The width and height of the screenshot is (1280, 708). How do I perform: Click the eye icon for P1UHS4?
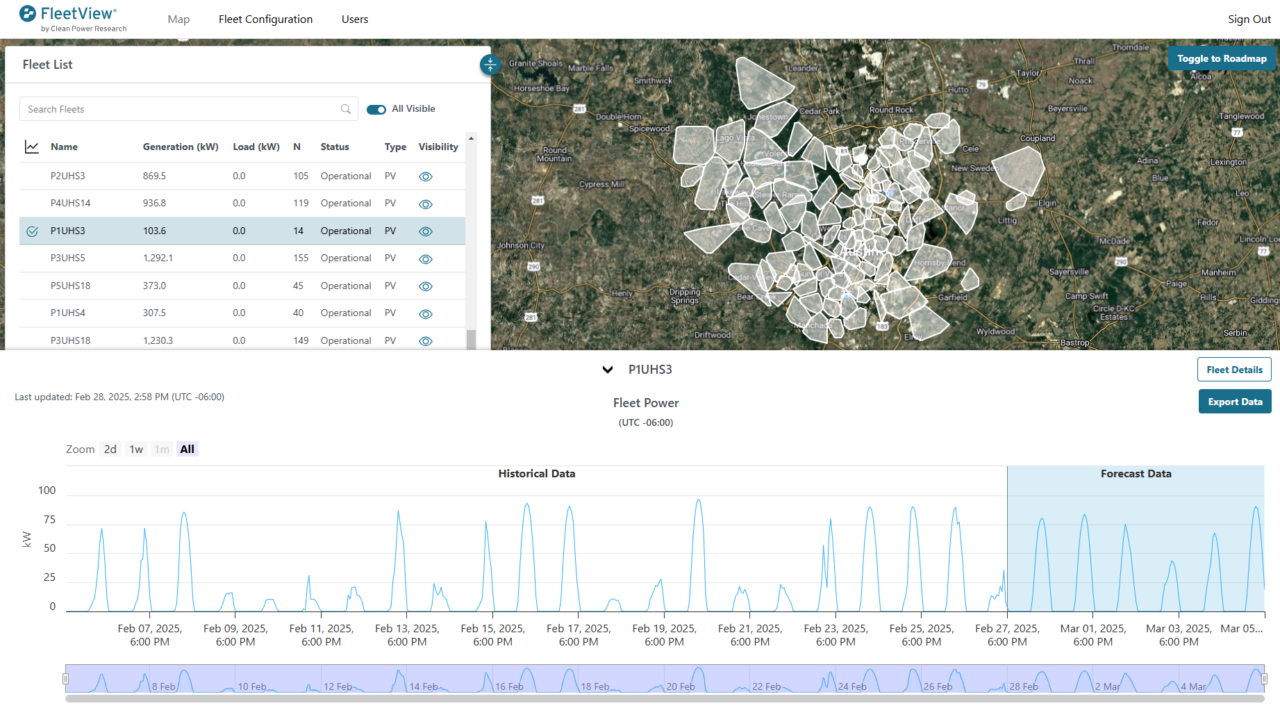(x=425, y=313)
